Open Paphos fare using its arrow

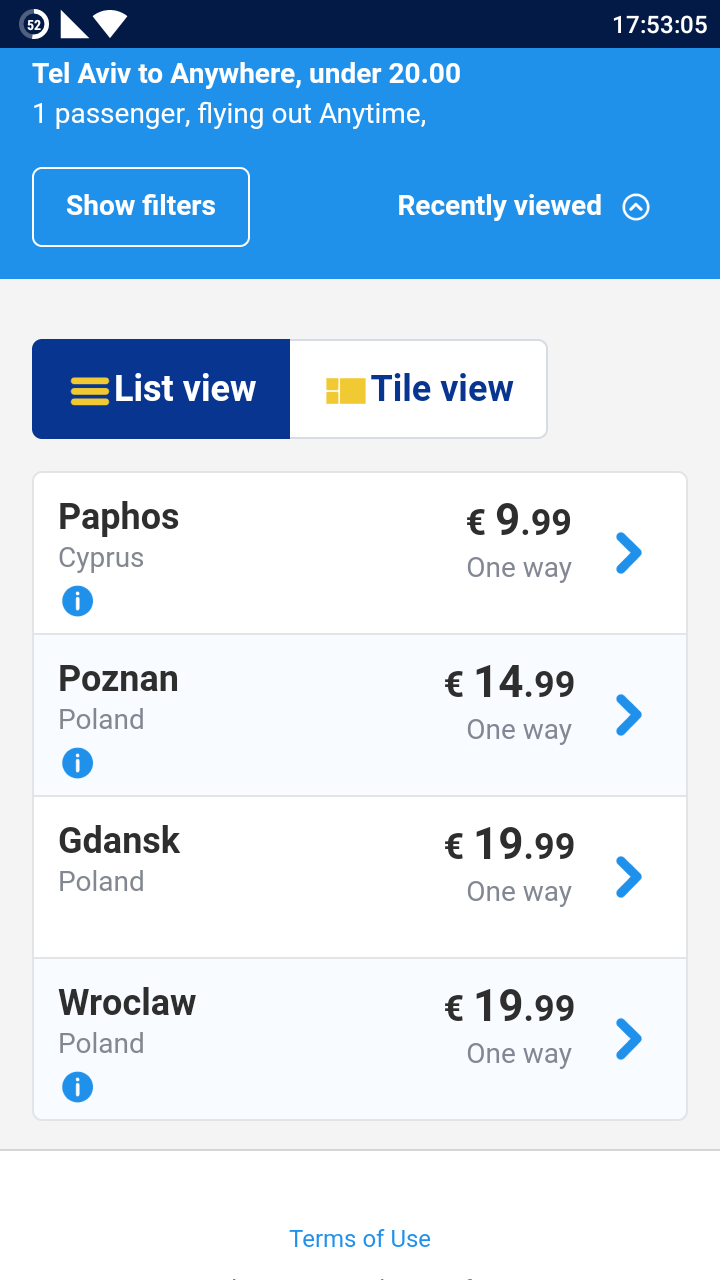[628, 553]
